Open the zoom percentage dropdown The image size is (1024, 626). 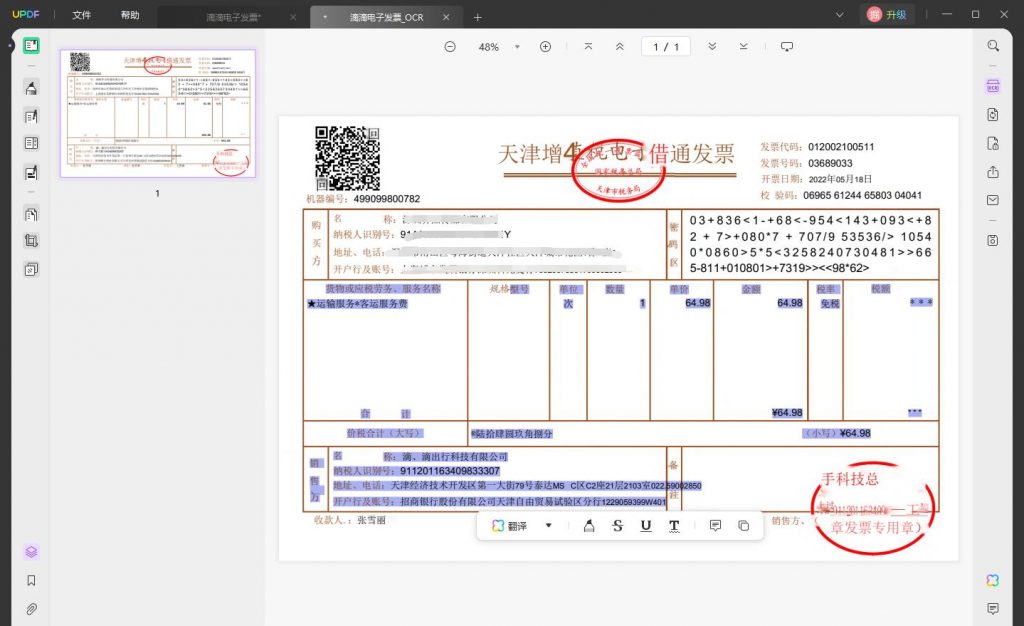[517, 47]
